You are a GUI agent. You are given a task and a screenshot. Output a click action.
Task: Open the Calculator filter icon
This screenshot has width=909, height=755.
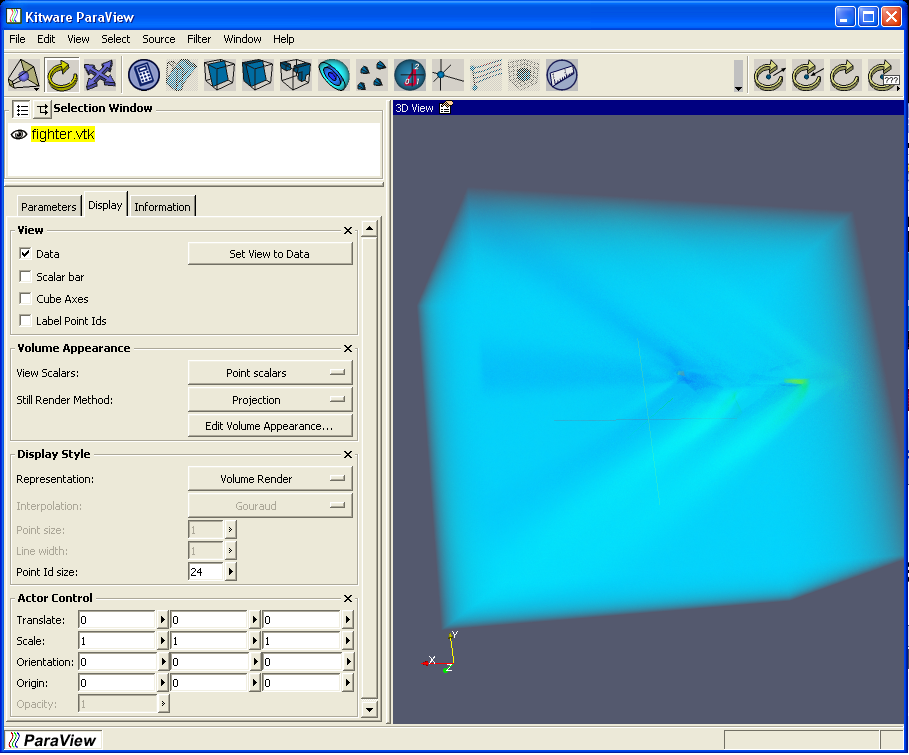[x=143, y=75]
